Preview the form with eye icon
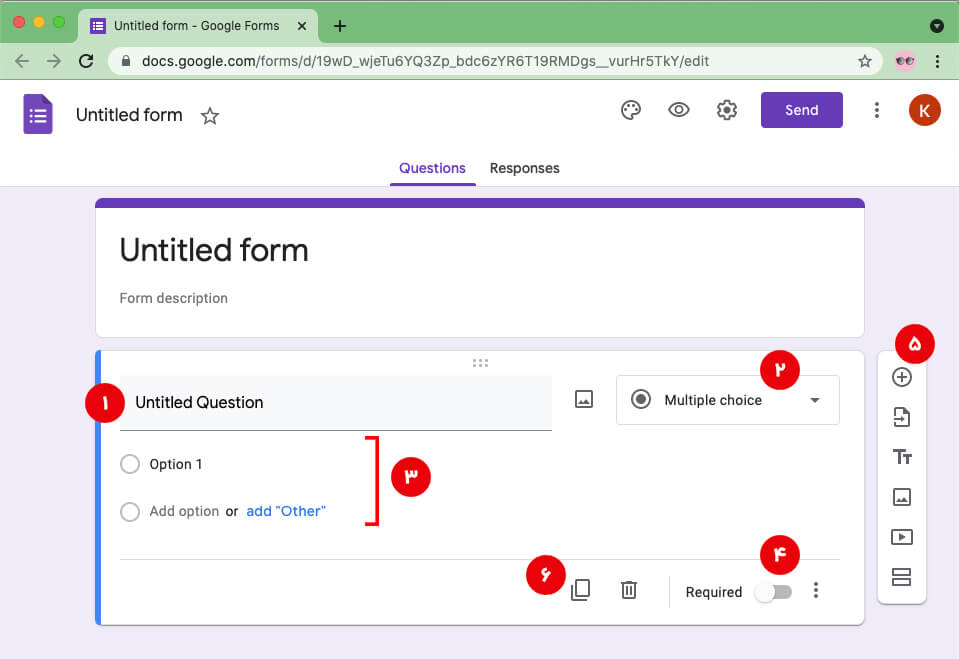959x659 pixels. click(678, 110)
